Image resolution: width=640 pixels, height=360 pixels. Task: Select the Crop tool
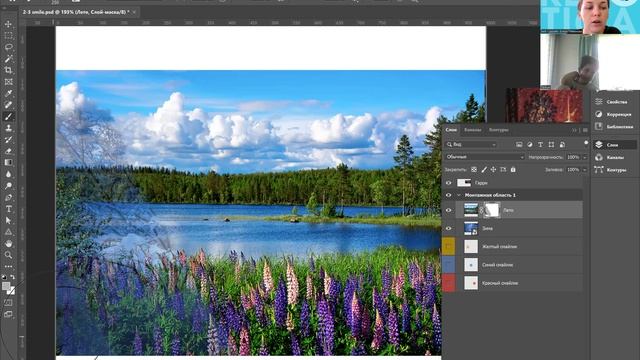click(x=8, y=70)
